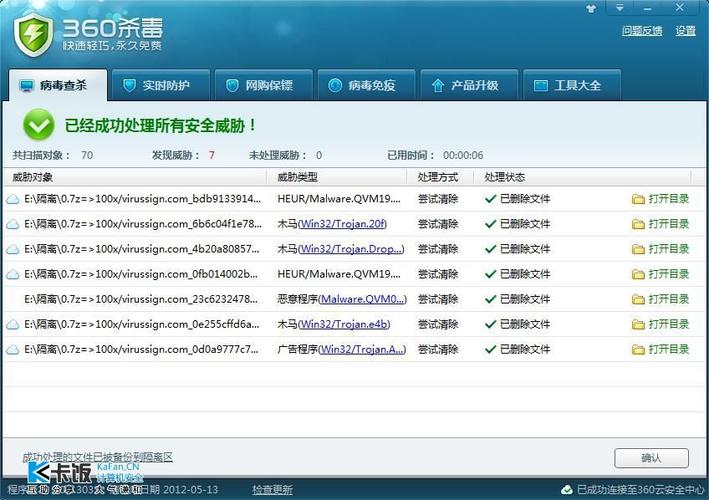Click folder icon for virussign.com_bdb9133914 row

tap(638, 199)
